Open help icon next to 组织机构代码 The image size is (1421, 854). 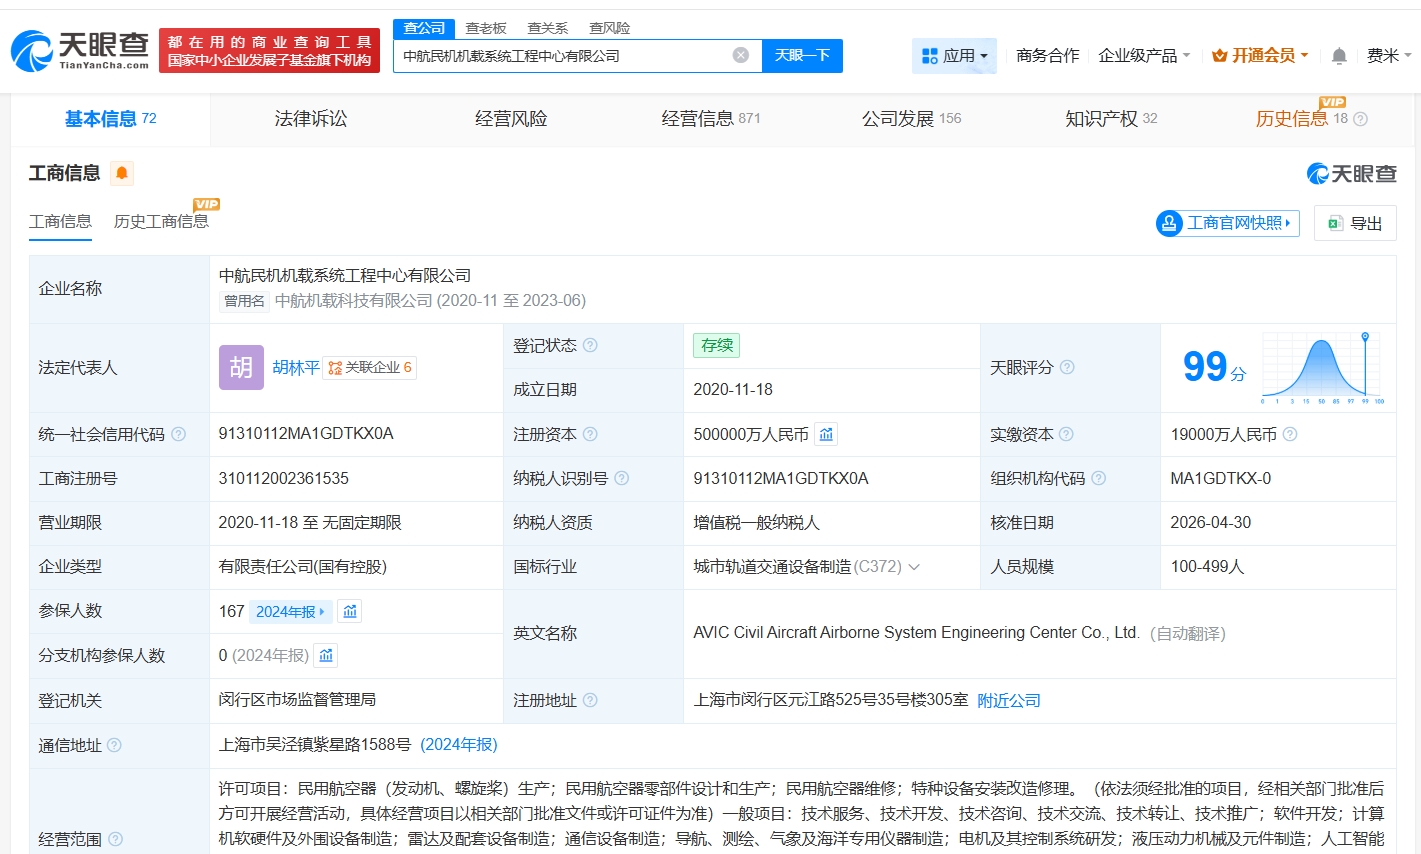point(1098,478)
